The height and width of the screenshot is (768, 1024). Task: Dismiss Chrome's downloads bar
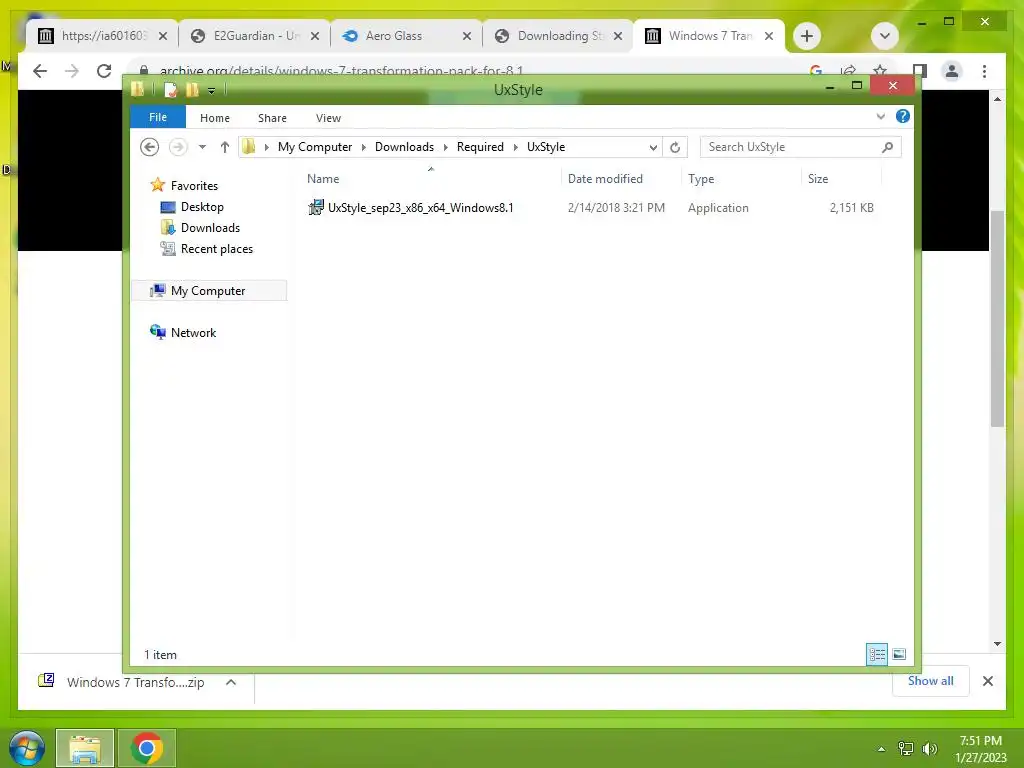coord(987,681)
